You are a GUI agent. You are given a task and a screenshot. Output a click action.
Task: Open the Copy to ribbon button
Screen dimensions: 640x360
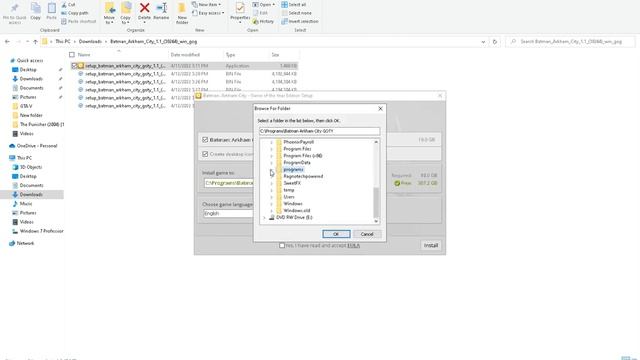point(126,13)
